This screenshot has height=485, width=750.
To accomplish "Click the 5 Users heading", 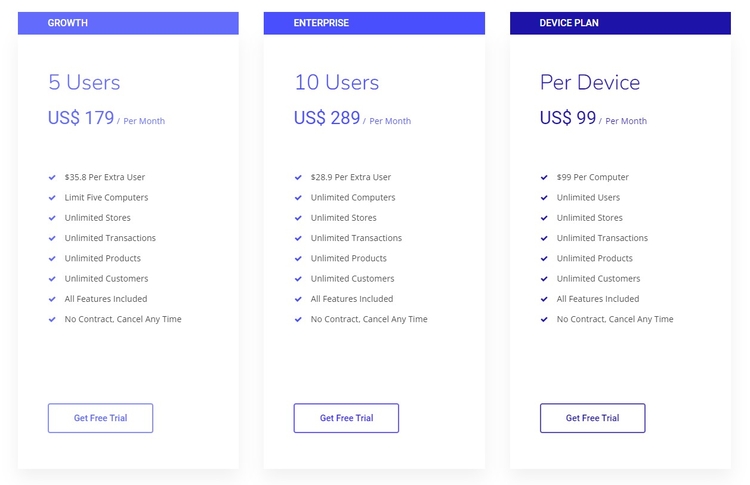I will (x=84, y=83).
